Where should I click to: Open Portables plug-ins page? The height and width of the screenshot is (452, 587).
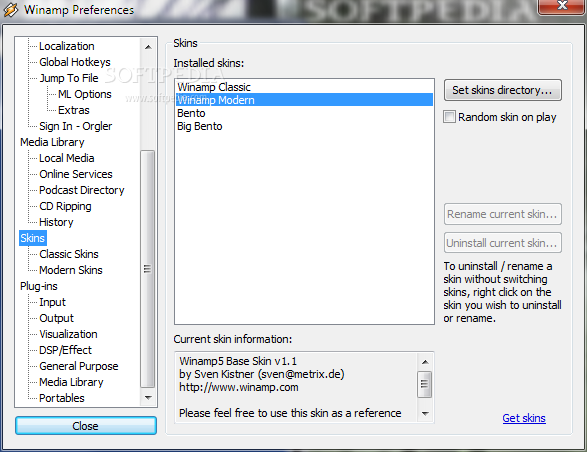tap(62, 398)
